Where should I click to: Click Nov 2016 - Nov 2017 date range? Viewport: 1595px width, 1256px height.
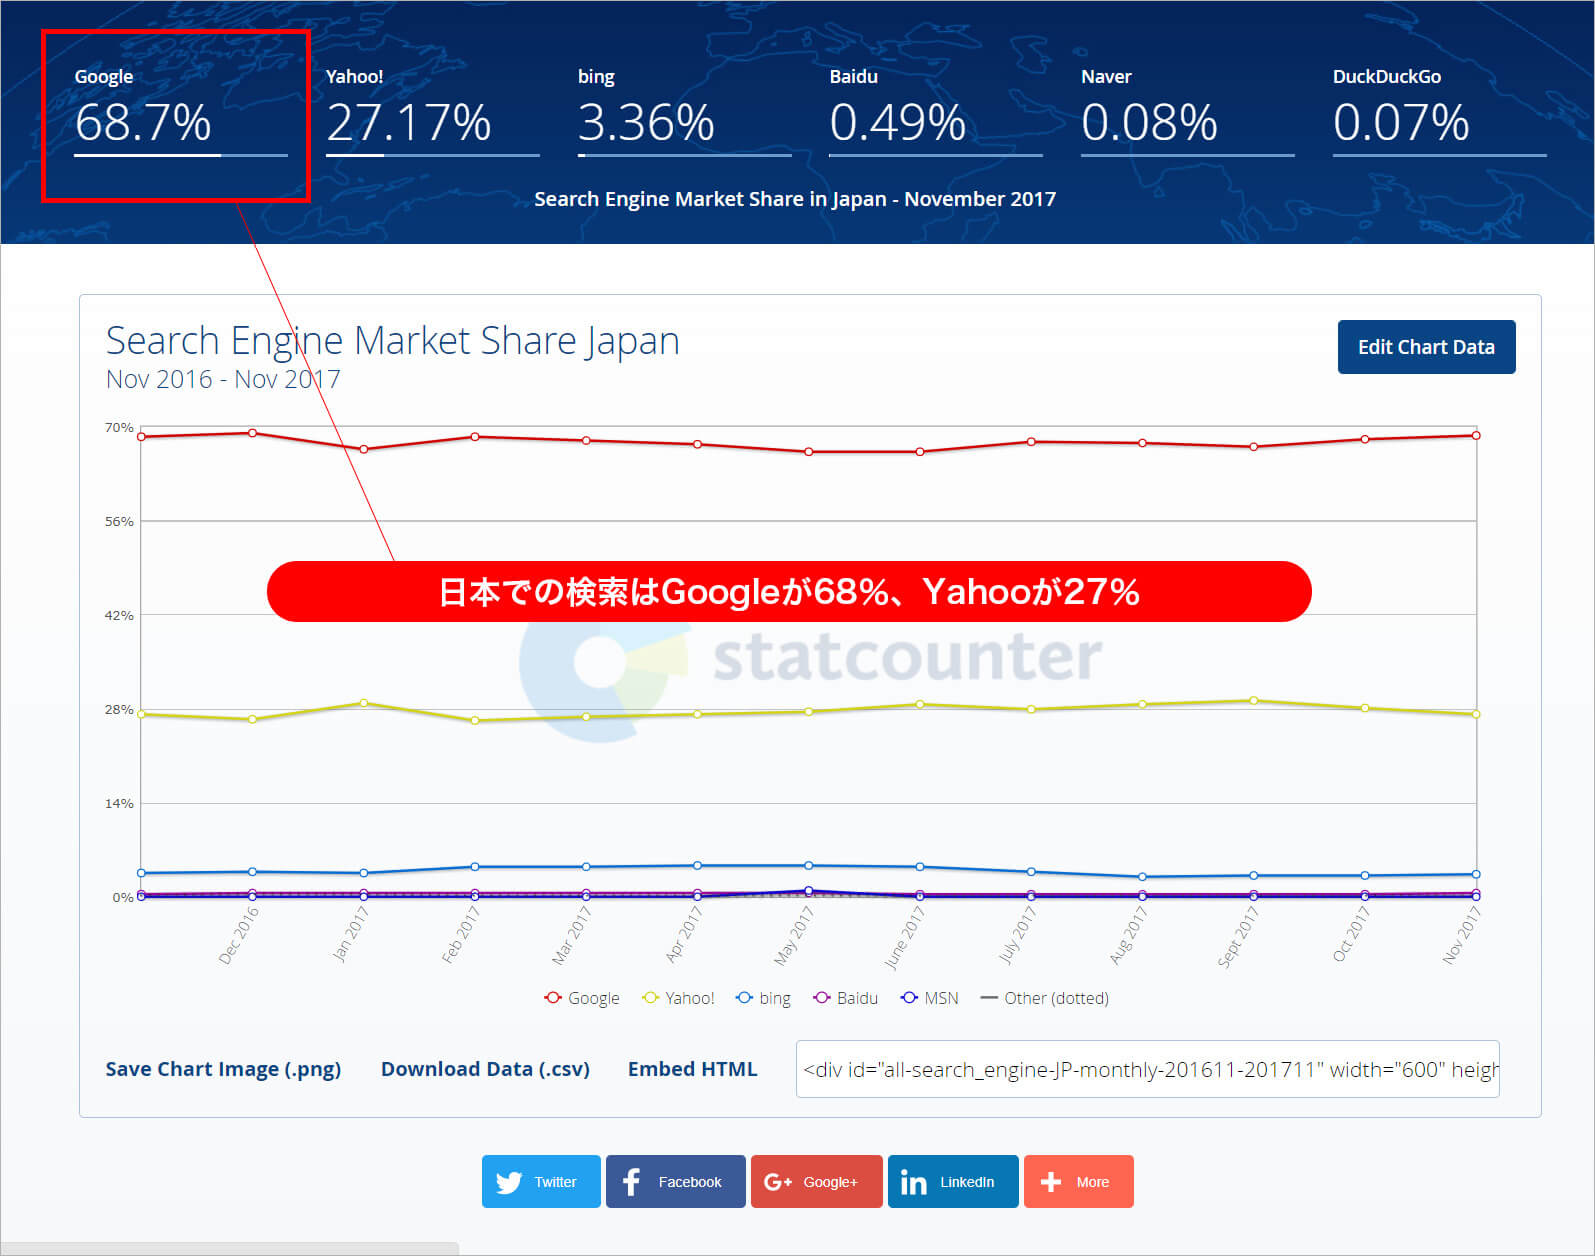223,379
